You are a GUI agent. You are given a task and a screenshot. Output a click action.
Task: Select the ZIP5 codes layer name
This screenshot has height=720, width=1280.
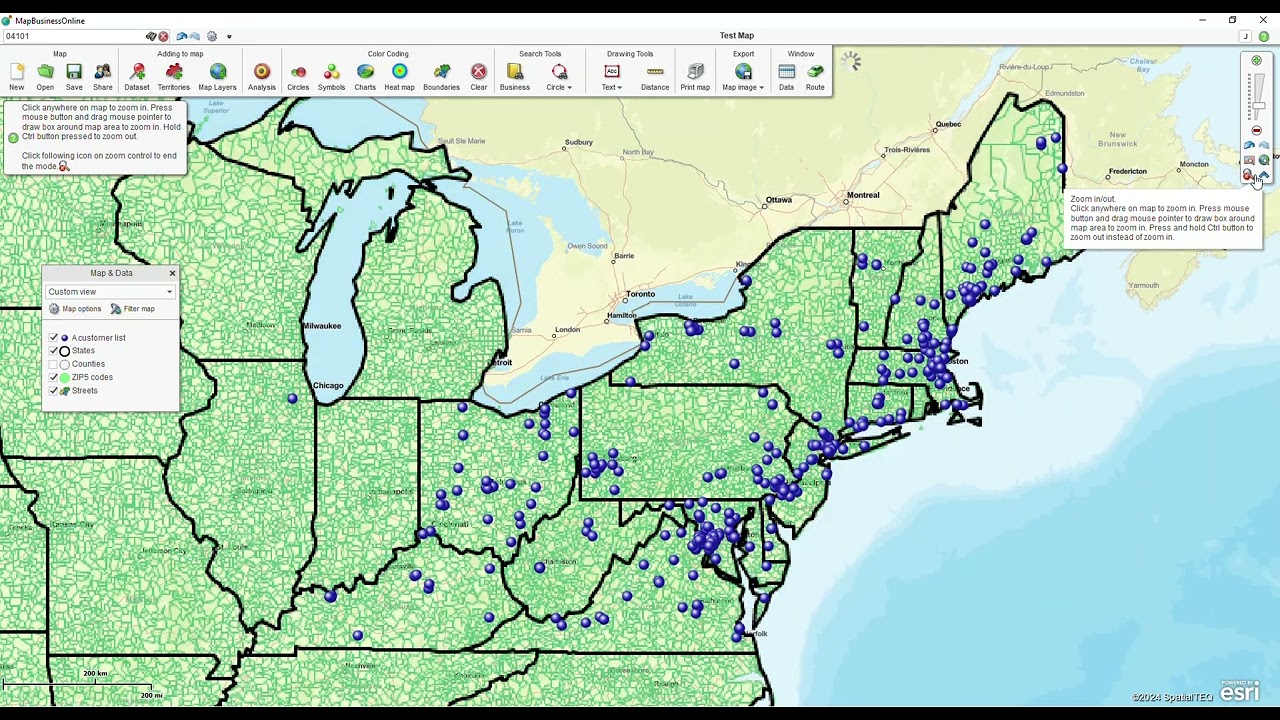(x=92, y=377)
